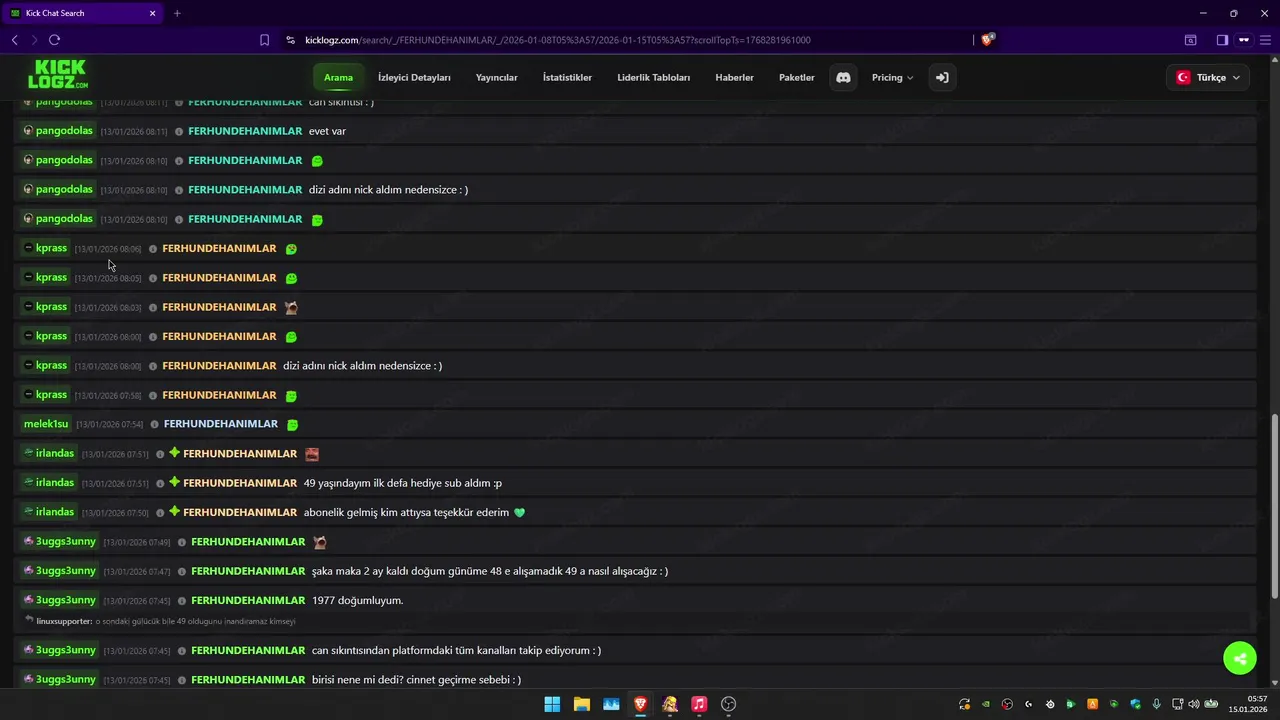Viewport: 1280px width, 720px height.
Task: Open the Arama tab
Action: [338, 77]
